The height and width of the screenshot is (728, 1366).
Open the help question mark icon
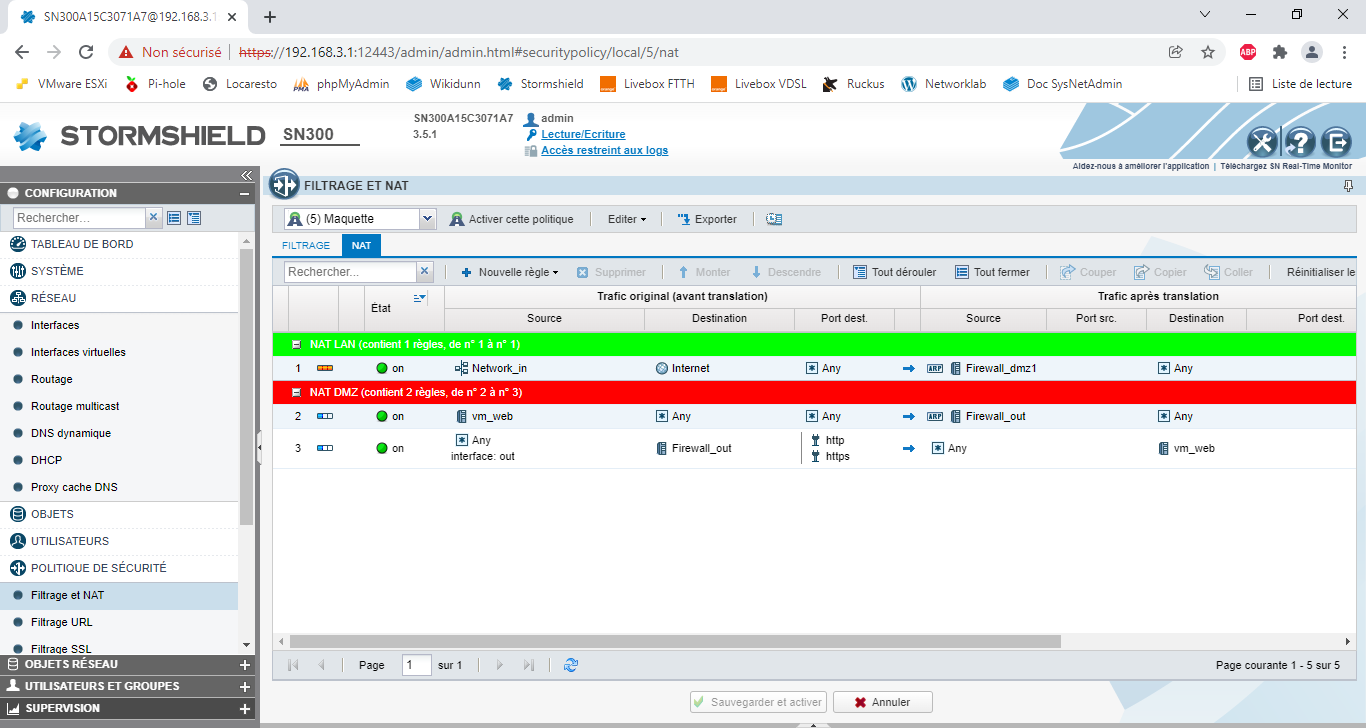coord(1300,143)
